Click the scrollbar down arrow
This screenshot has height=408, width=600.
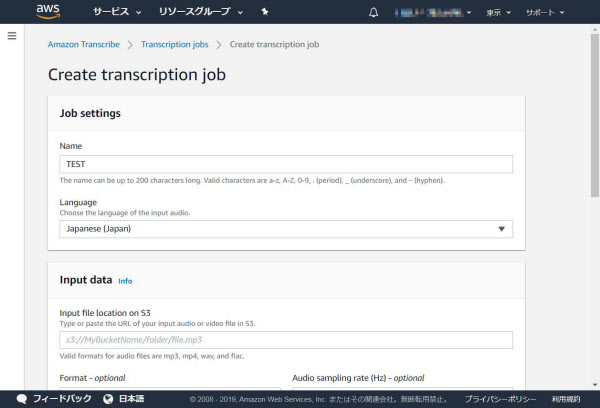click(595, 385)
